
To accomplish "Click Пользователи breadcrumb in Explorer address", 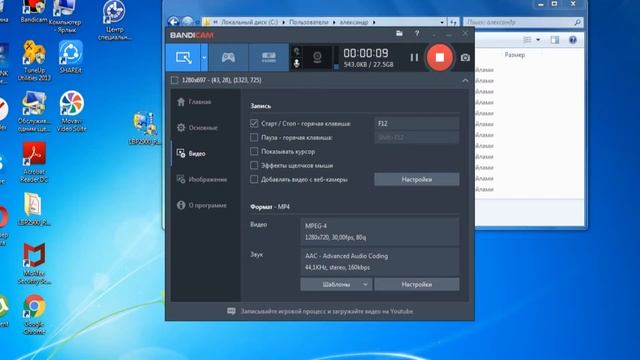I will (309, 22).
